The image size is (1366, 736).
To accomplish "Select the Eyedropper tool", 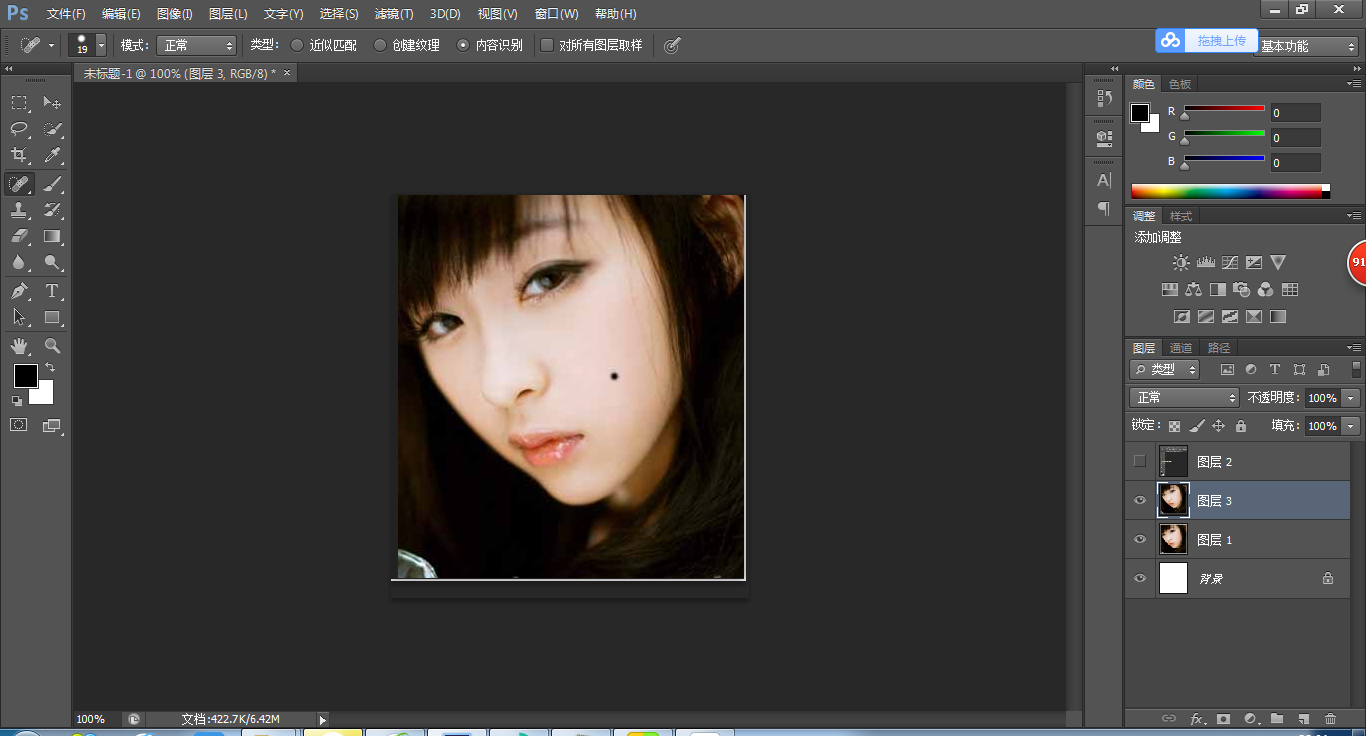I will pos(52,155).
